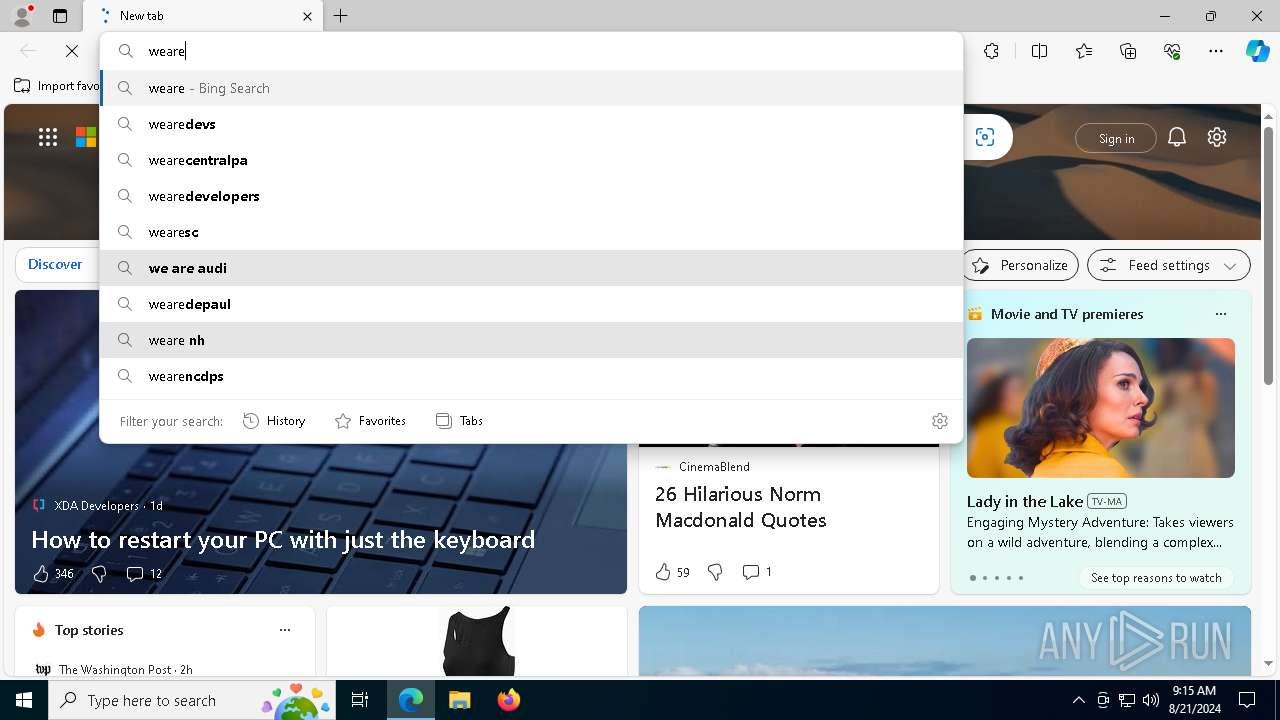Open search suggestion settings gear
The image size is (1280, 720).
[x=939, y=421]
